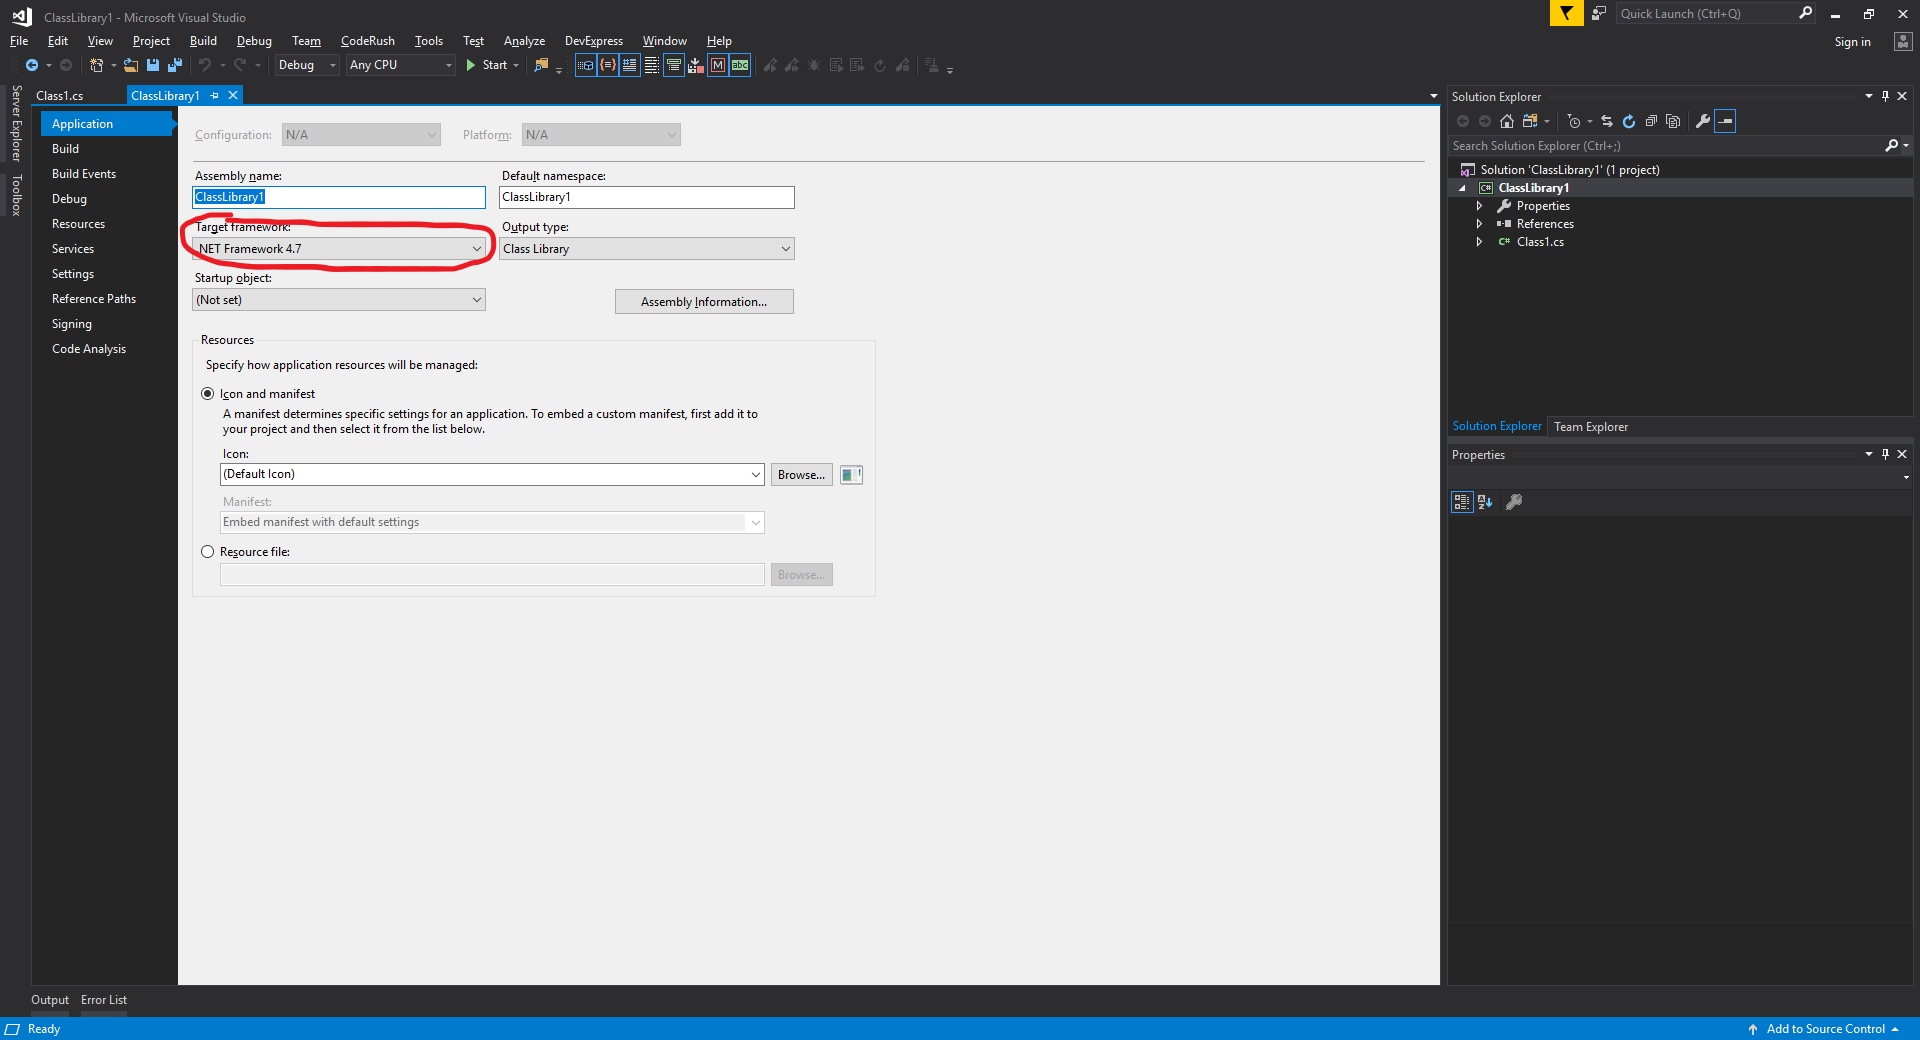The height and width of the screenshot is (1040, 1920).
Task: Click Alphabetical sort icon in Properties panel
Action: 1485,502
